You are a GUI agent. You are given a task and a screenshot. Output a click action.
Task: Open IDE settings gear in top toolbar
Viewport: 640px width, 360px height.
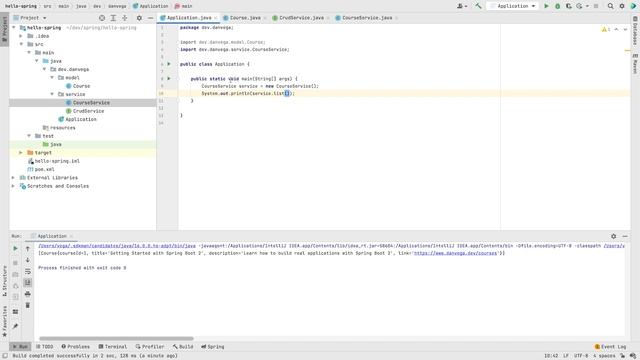click(x=622, y=6)
